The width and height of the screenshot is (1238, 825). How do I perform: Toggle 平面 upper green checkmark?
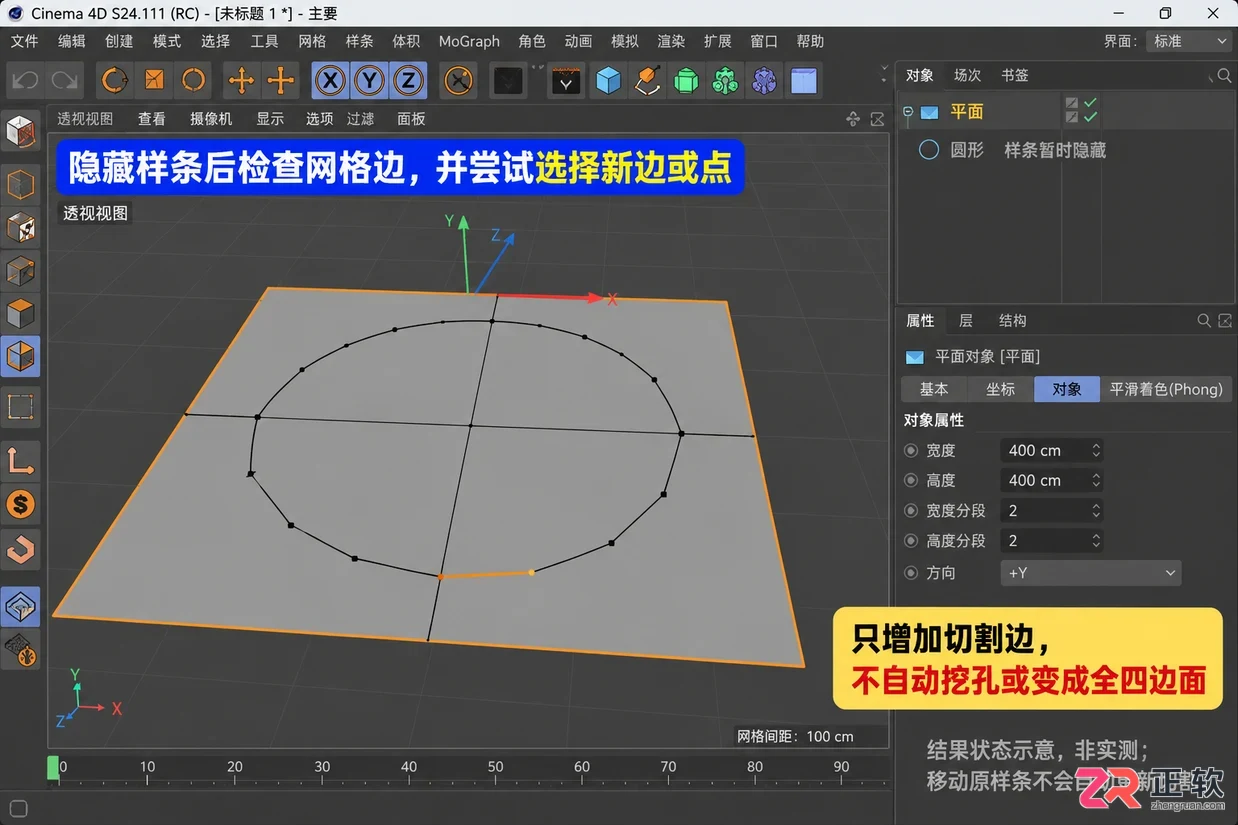1090,103
